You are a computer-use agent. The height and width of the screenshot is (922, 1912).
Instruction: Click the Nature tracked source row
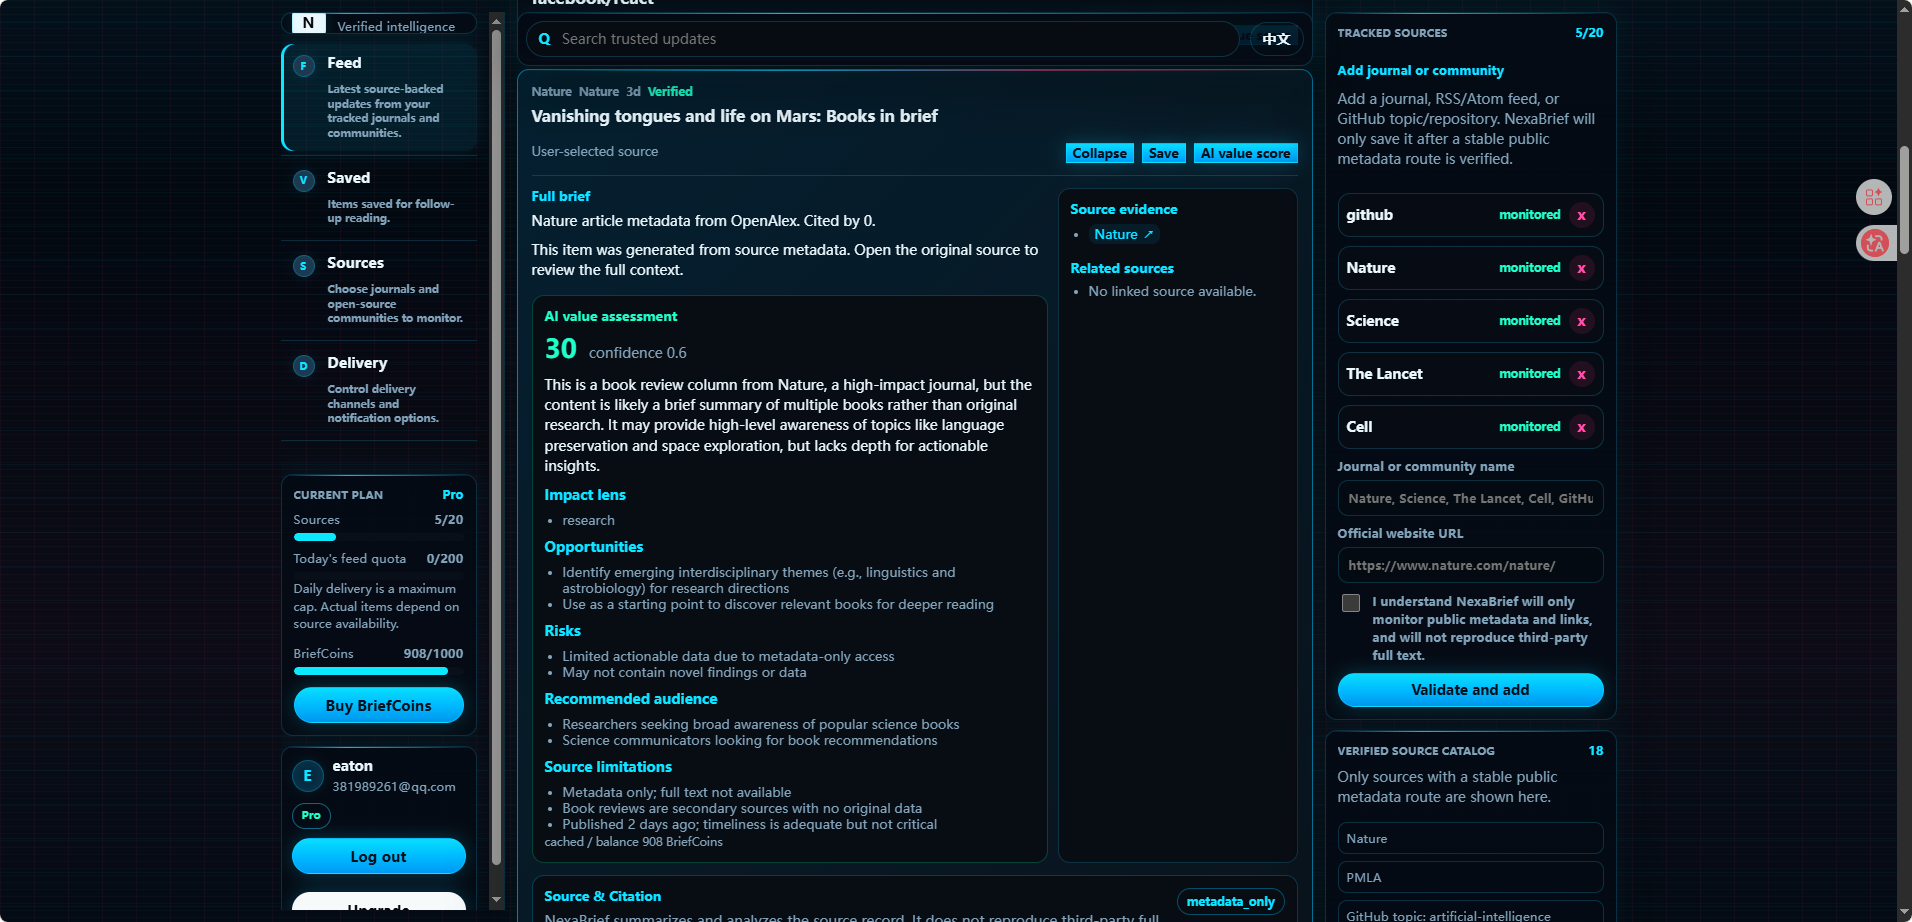(1470, 268)
